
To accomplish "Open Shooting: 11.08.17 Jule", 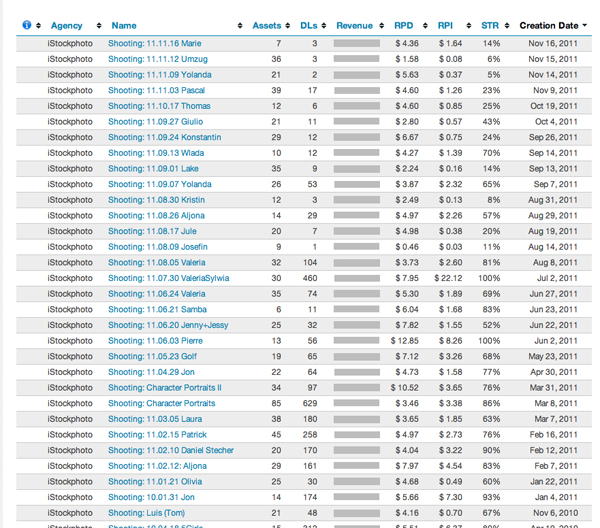I will [152, 231].
